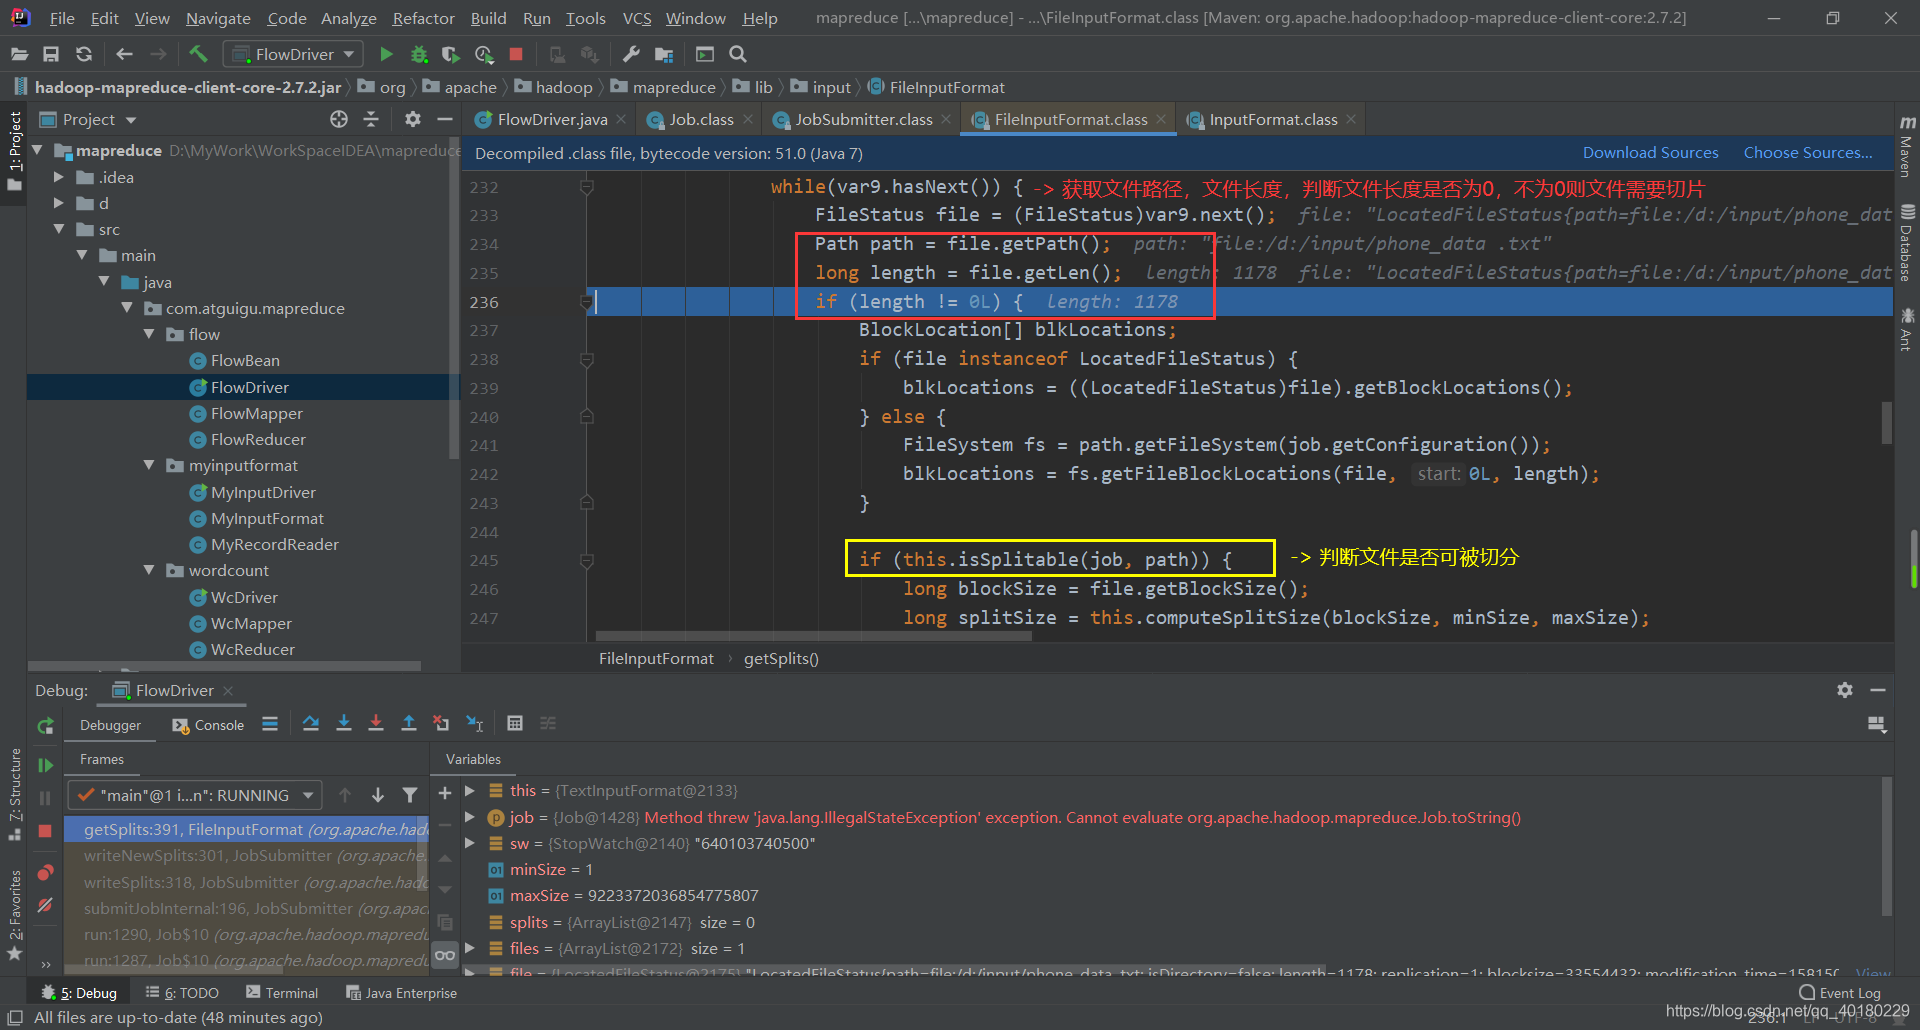Screen dimensions: 1920x1030
Task: Open the main thread RUNNING dropdown
Action: tap(195, 795)
